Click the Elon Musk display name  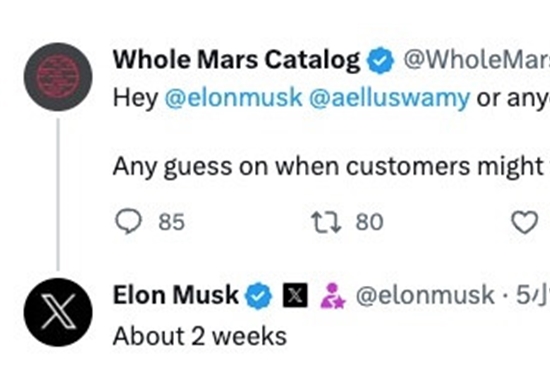pyautogui.click(x=176, y=295)
